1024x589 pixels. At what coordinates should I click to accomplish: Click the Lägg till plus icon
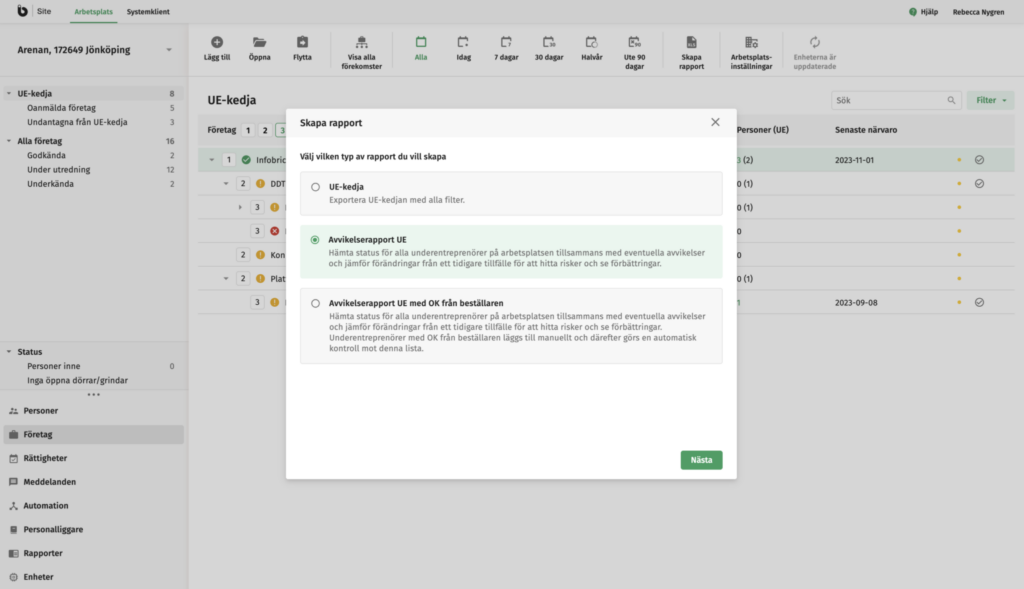(217, 43)
